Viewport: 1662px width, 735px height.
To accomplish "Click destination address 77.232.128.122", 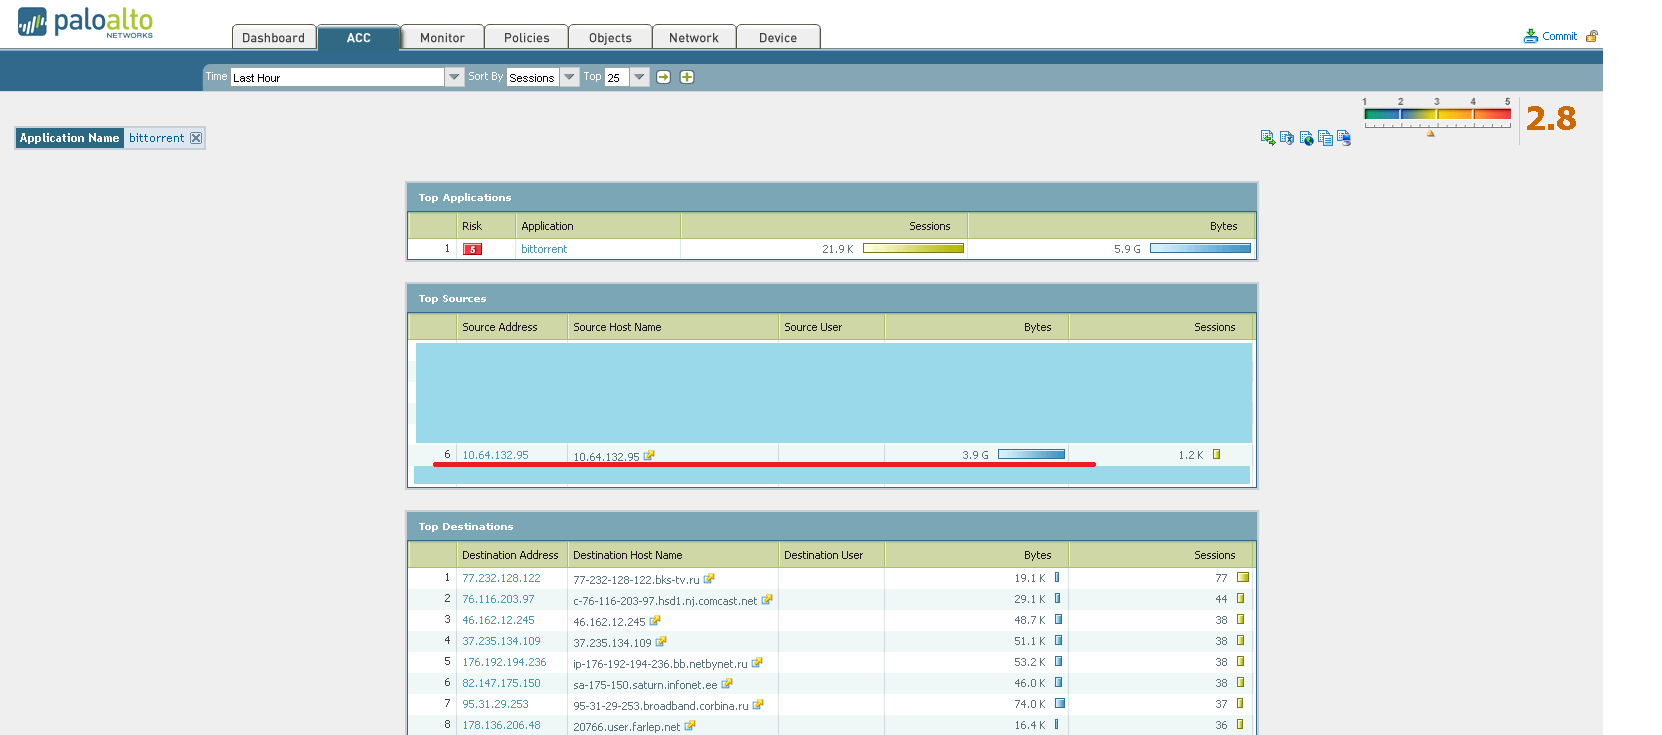I will 501,578.
